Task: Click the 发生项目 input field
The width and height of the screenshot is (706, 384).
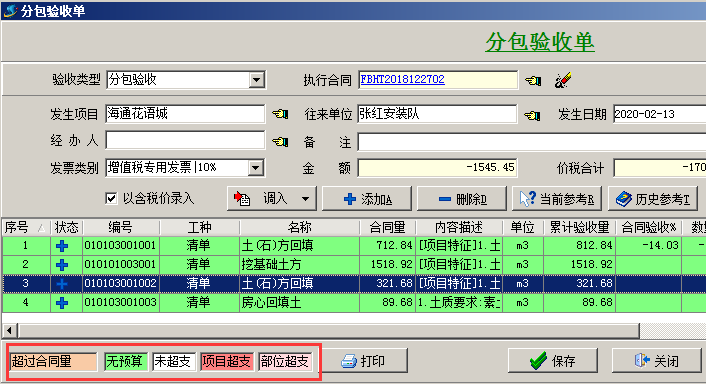Action: click(x=185, y=113)
